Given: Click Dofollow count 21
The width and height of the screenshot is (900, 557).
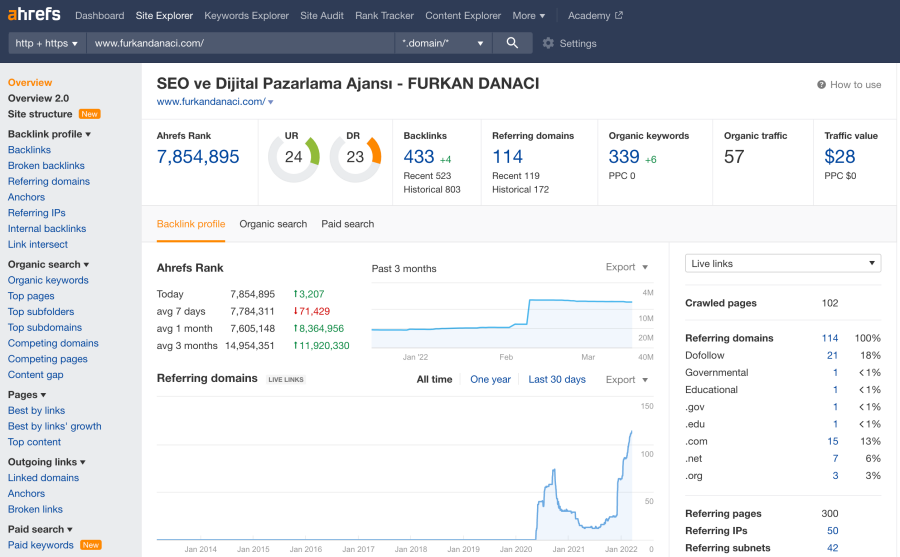Looking at the screenshot, I should point(832,355).
